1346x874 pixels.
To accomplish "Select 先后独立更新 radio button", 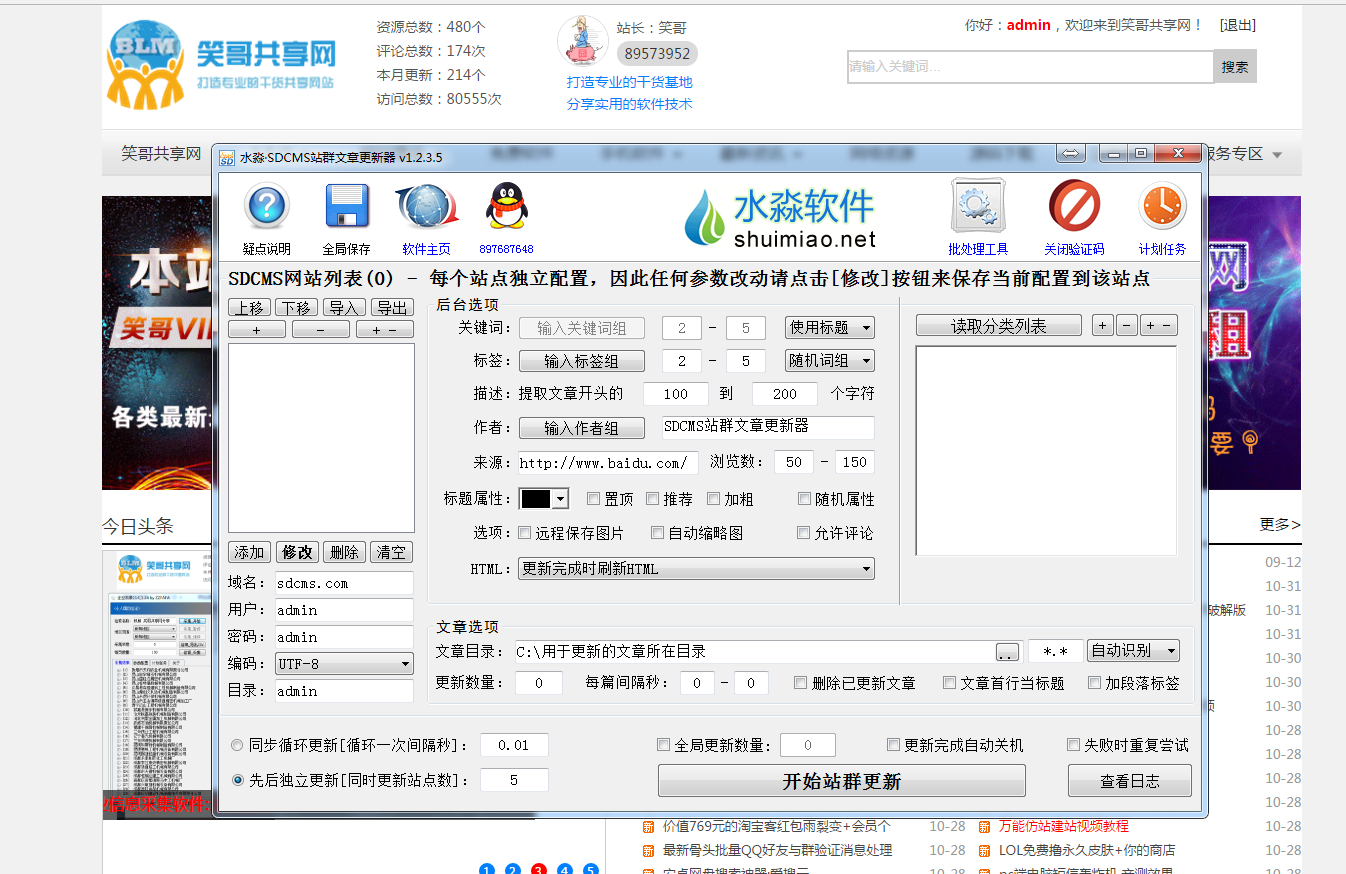I will click(237, 780).
